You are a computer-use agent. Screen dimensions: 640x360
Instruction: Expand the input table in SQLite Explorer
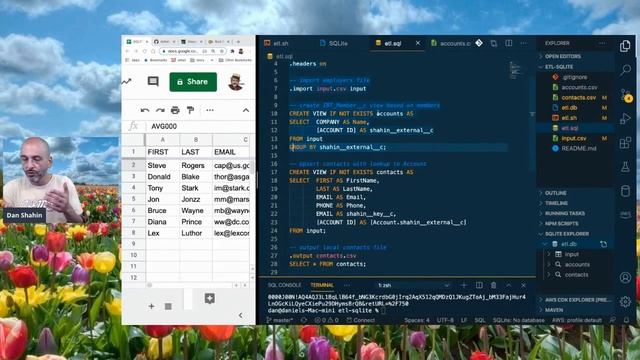coord(549,254)
